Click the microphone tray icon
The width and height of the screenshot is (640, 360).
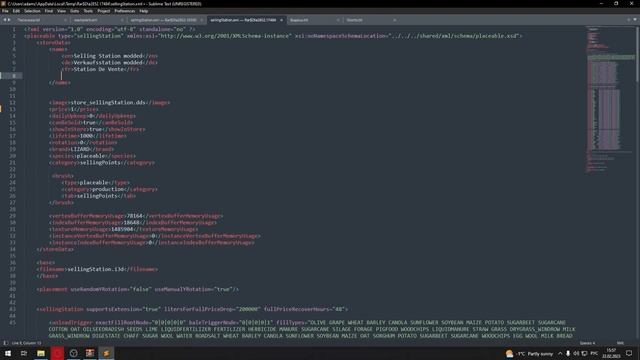click(x=568, y=353)
